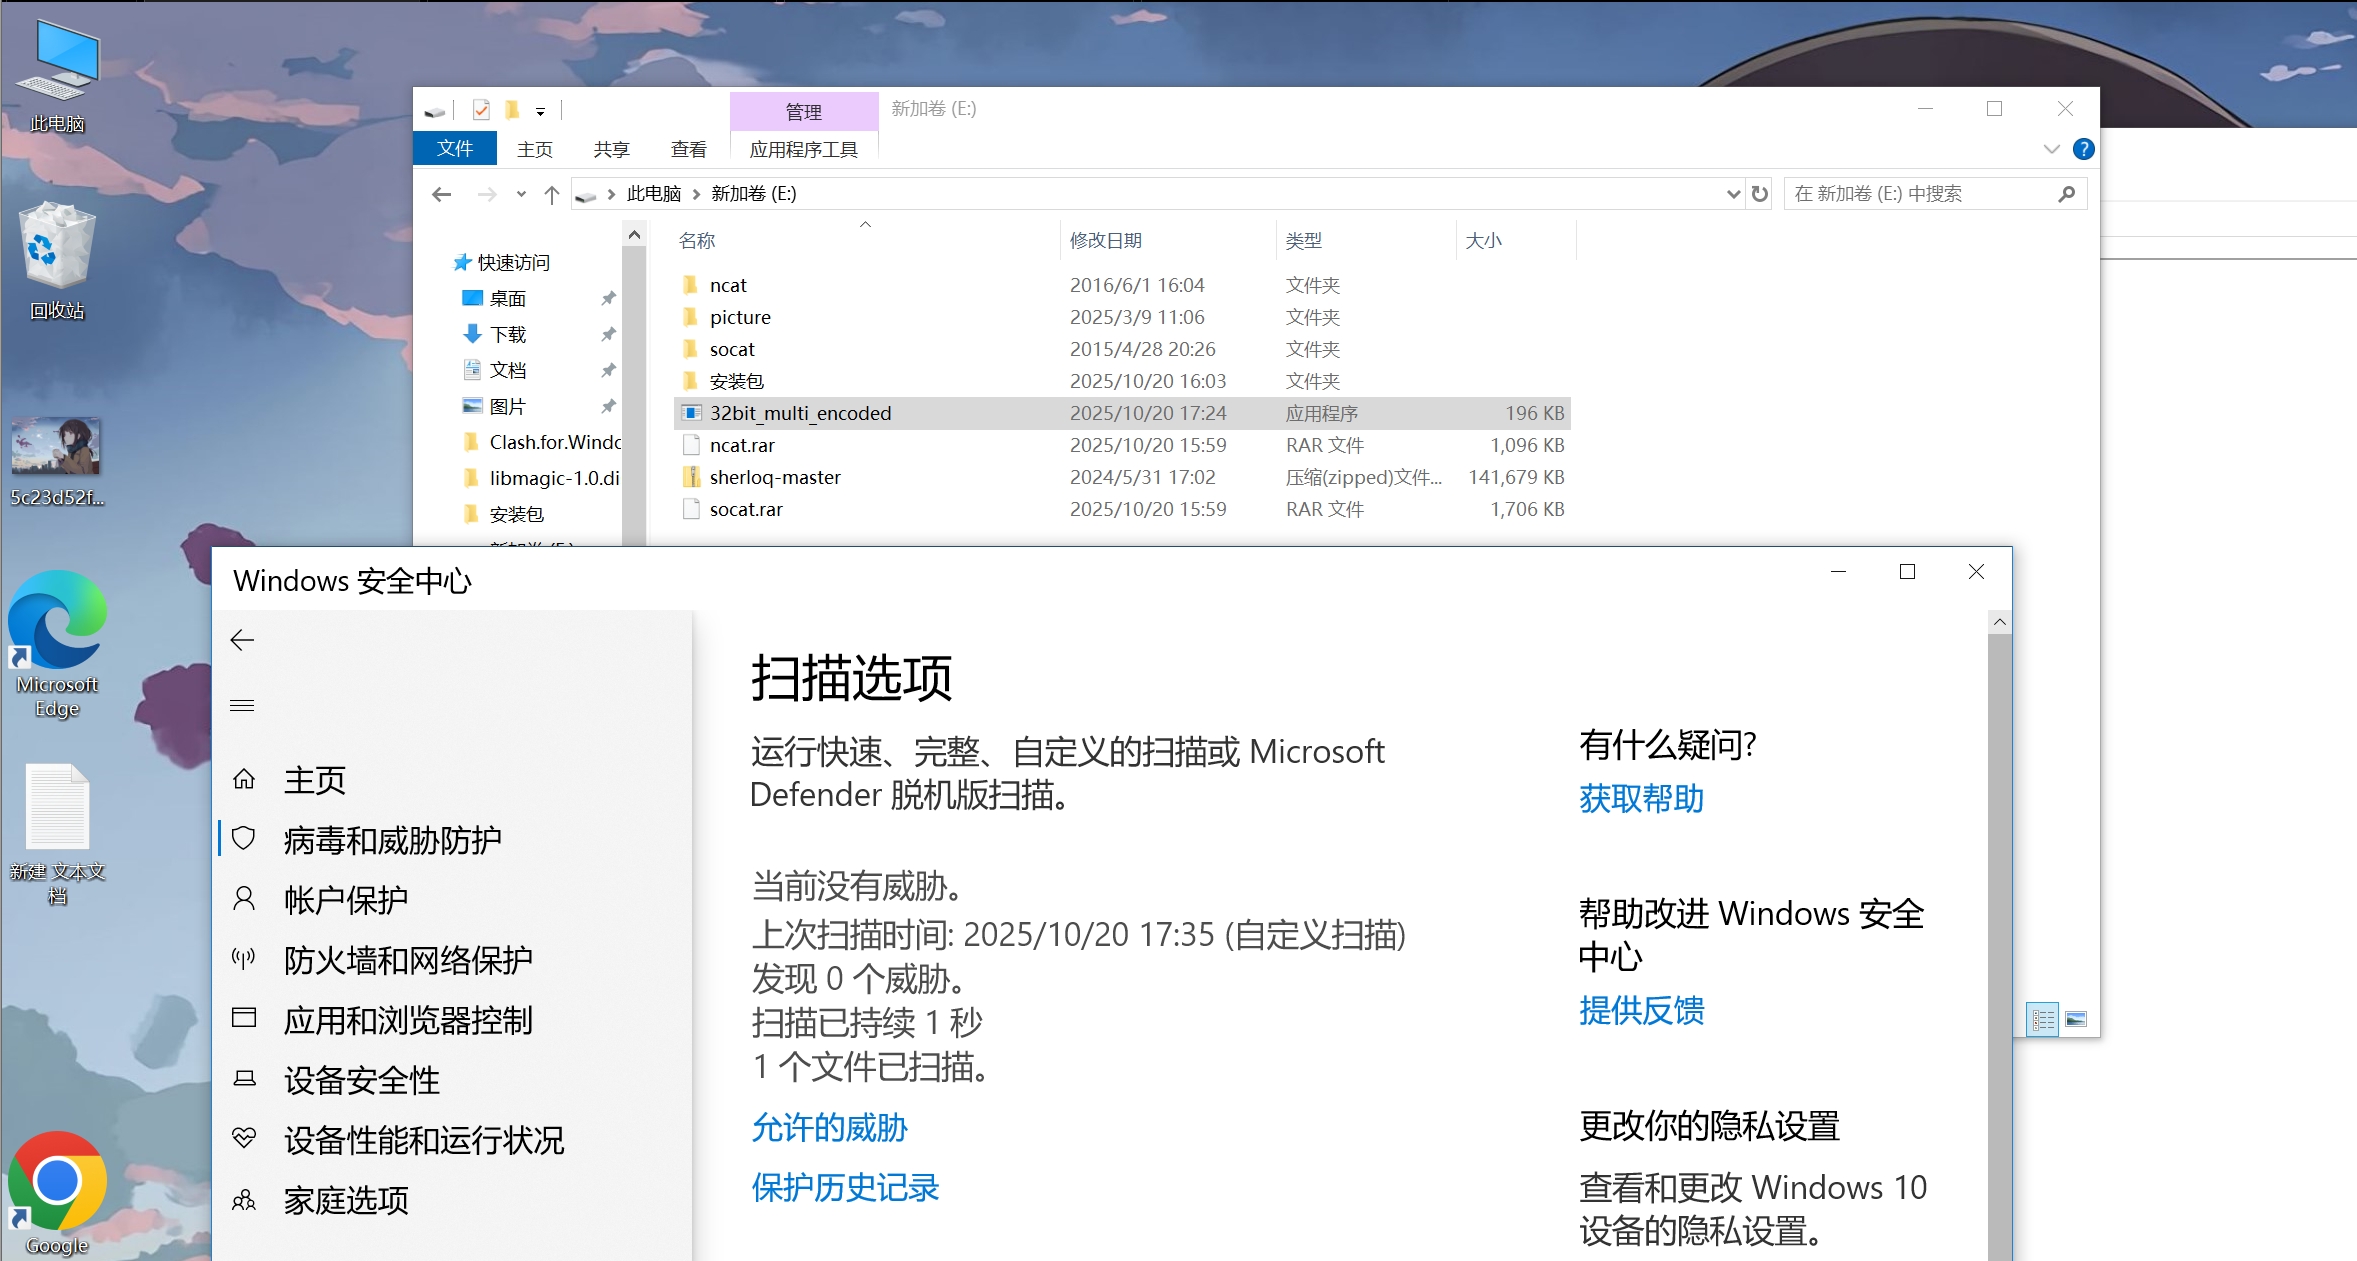Toggle the hamburger navigation menu
This screenshot has width=2357, height=1261.
coord(242,706)
